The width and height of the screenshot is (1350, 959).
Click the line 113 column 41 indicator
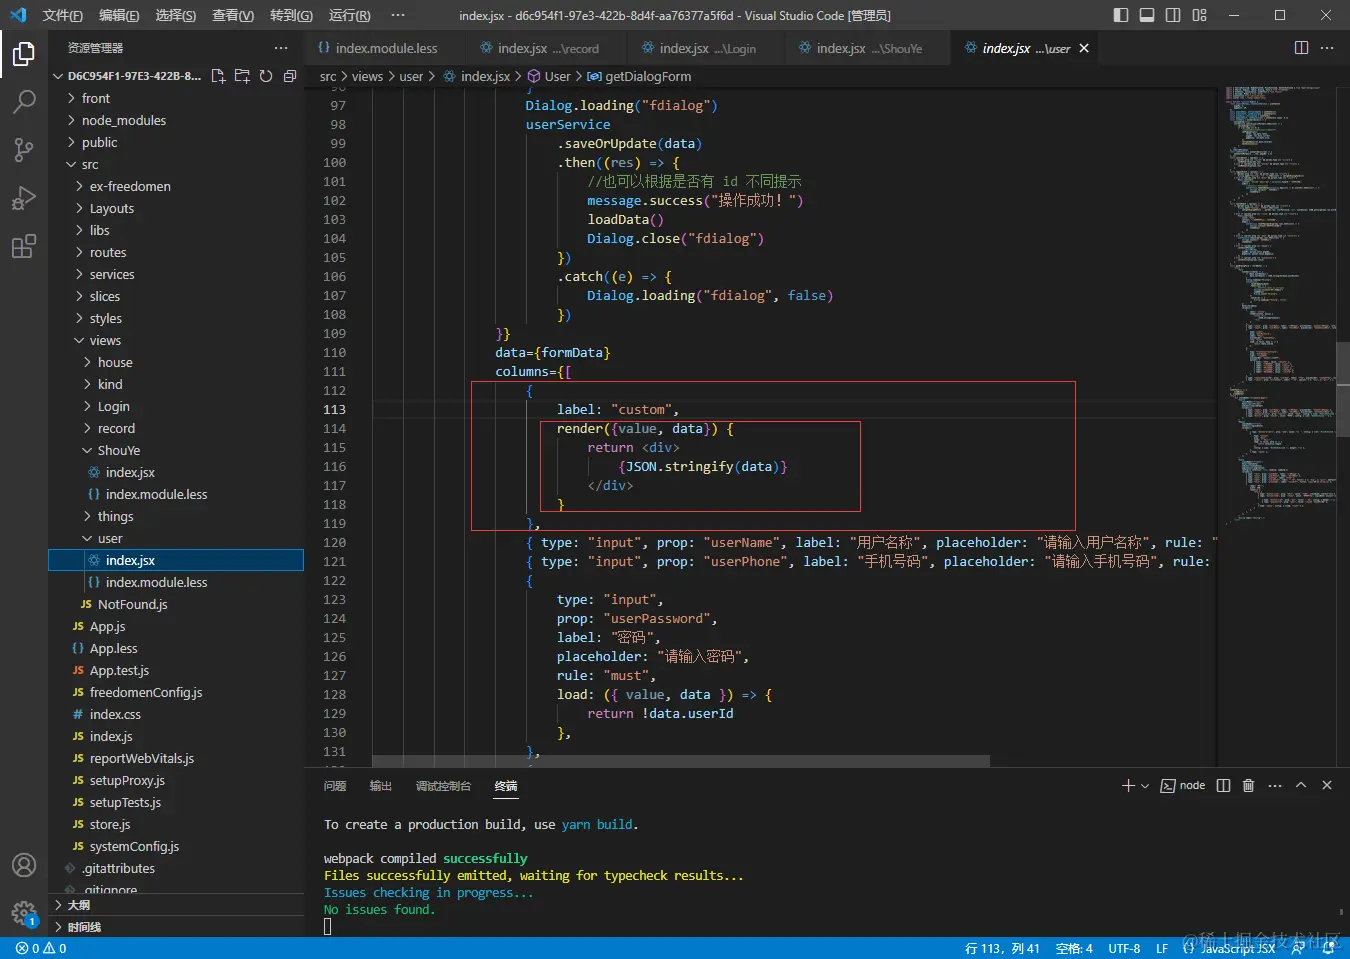tap(1002, 948)
